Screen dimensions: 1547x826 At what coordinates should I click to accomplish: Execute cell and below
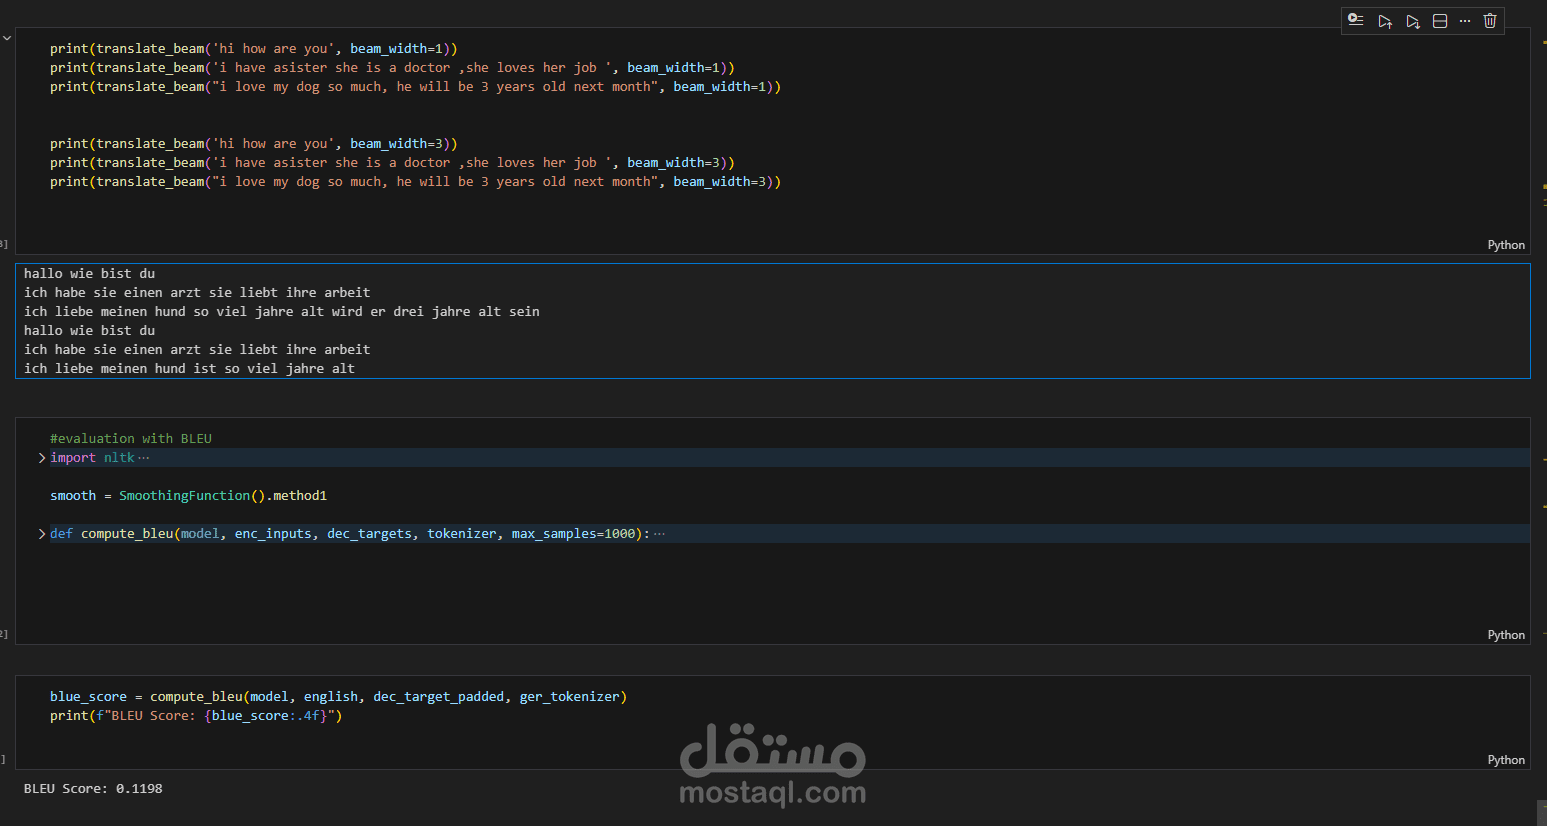pos(1413,21)
